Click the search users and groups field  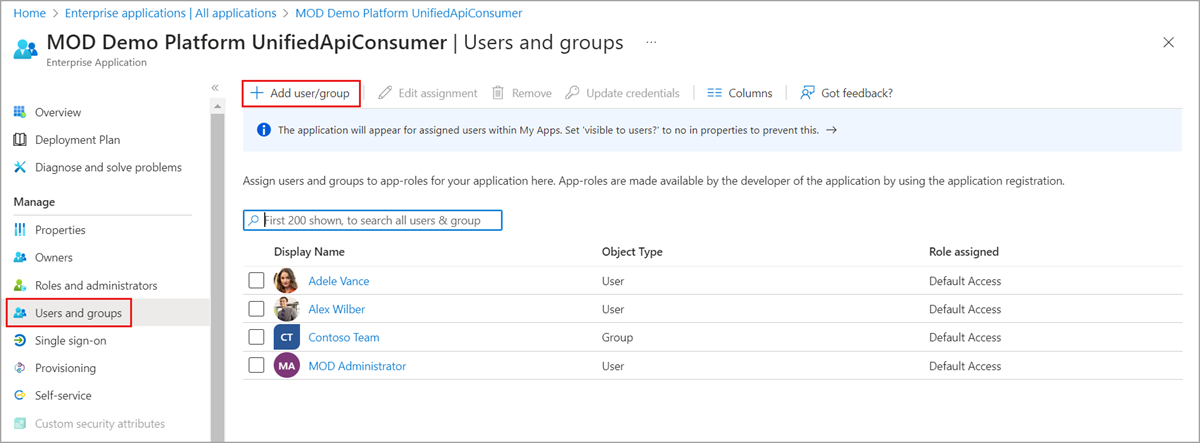[380, 220]
